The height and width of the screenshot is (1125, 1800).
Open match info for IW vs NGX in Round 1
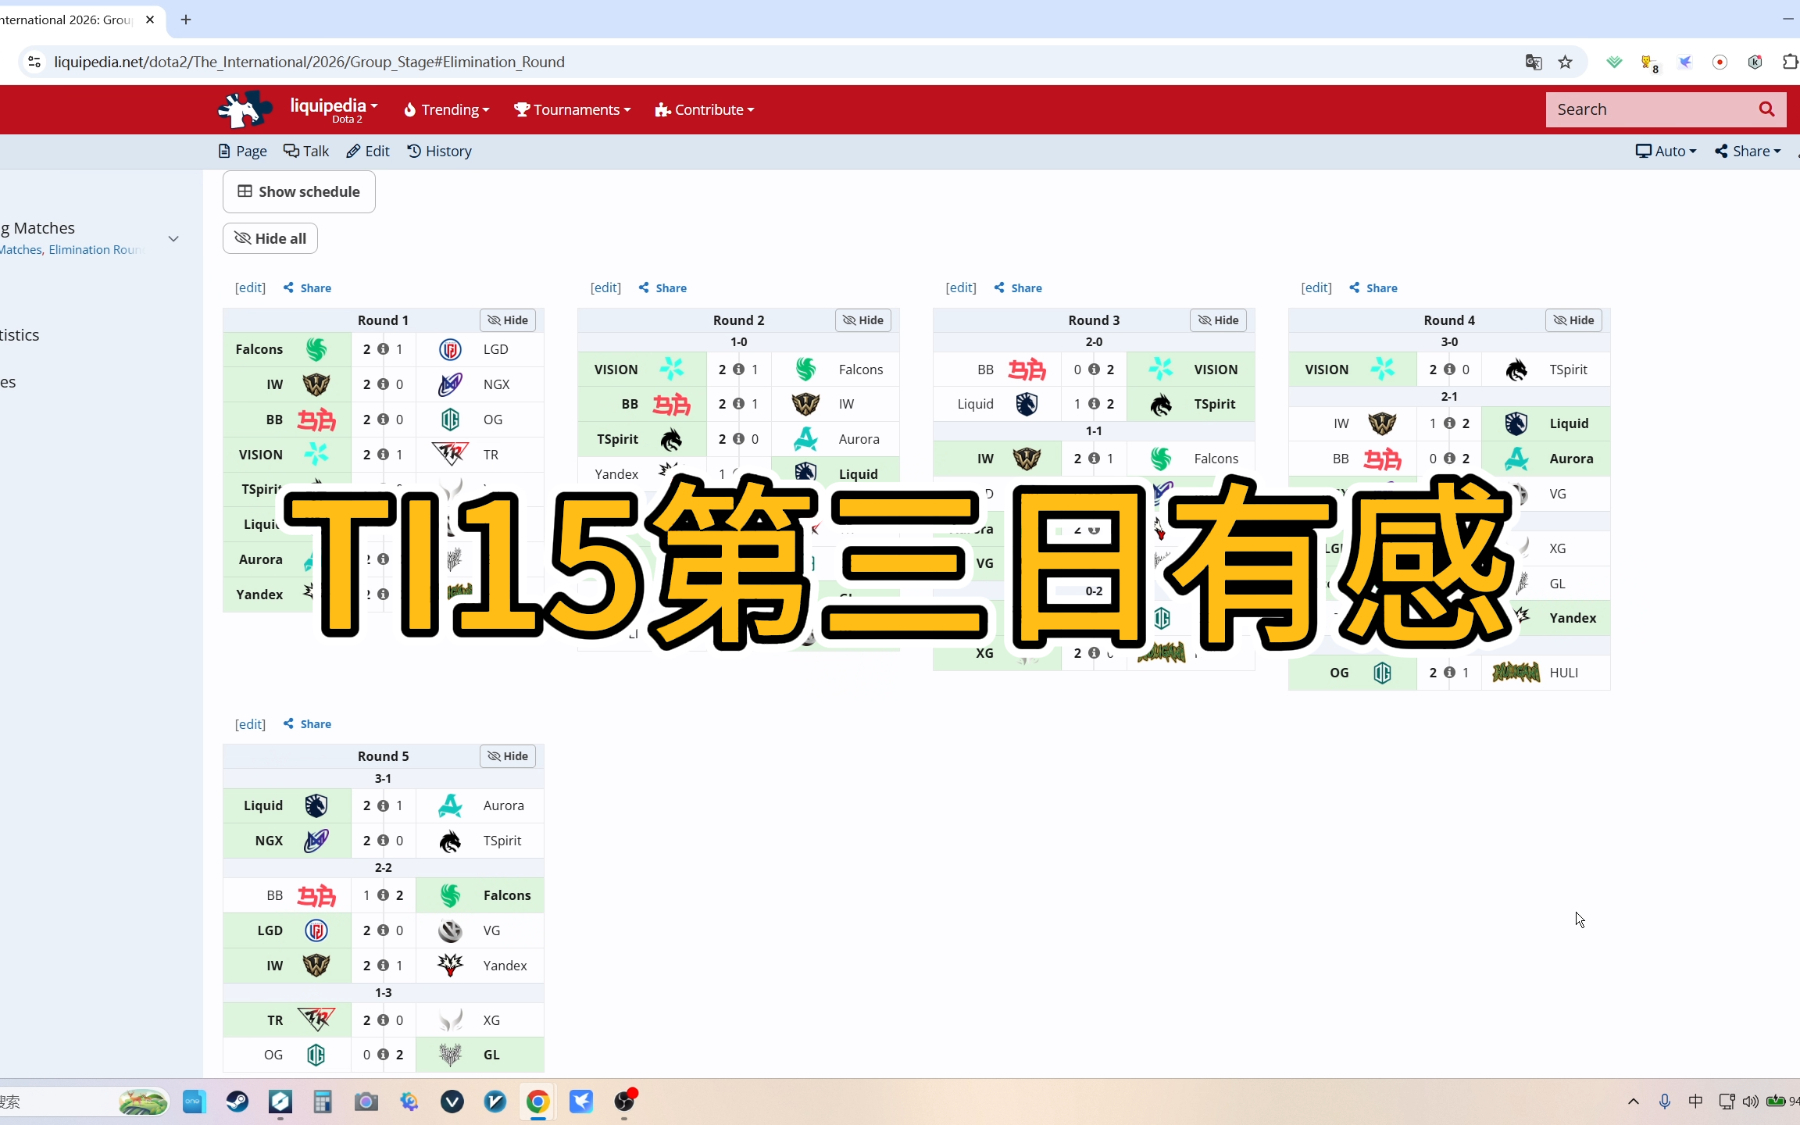383,384
